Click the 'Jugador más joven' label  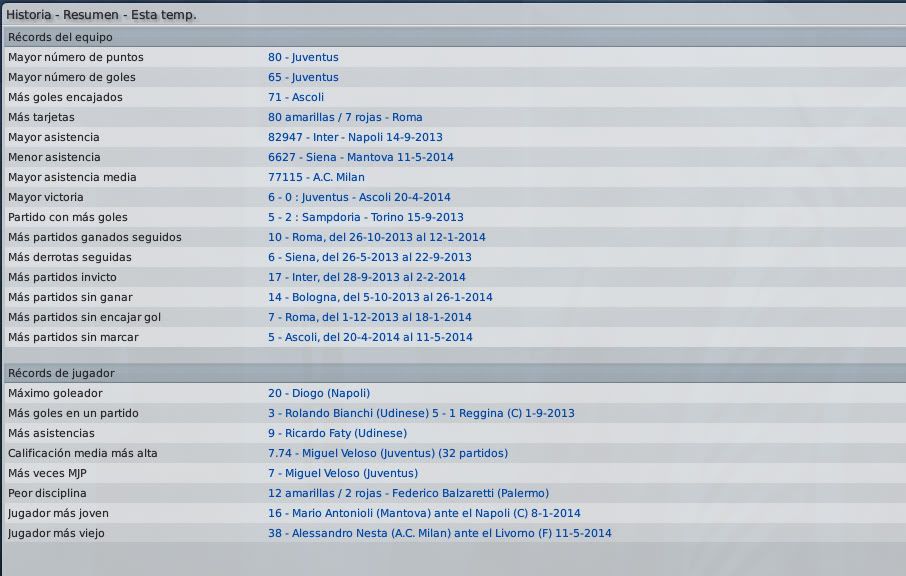coord(58,514)
